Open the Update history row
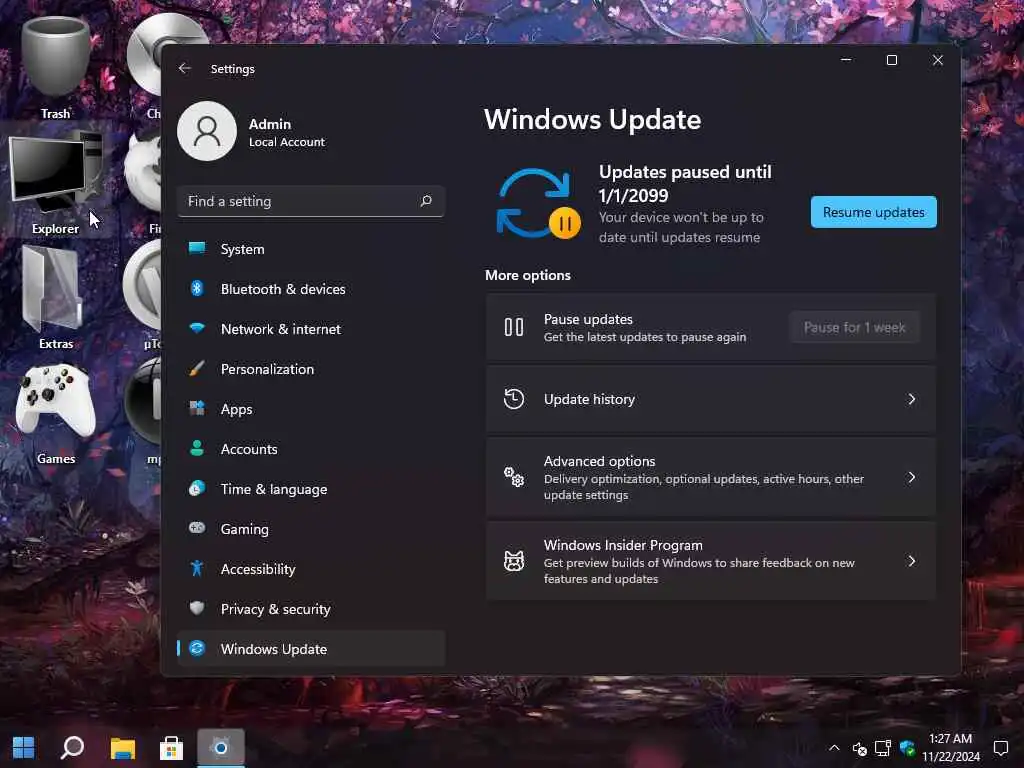Viewport: 1024px width, 768px height. pos(711,399)
